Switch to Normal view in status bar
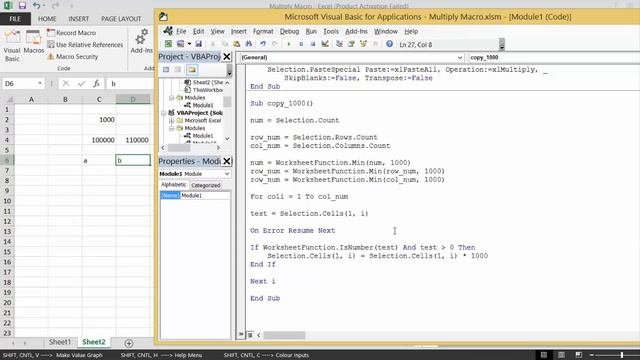 click(x=544, y=355)
